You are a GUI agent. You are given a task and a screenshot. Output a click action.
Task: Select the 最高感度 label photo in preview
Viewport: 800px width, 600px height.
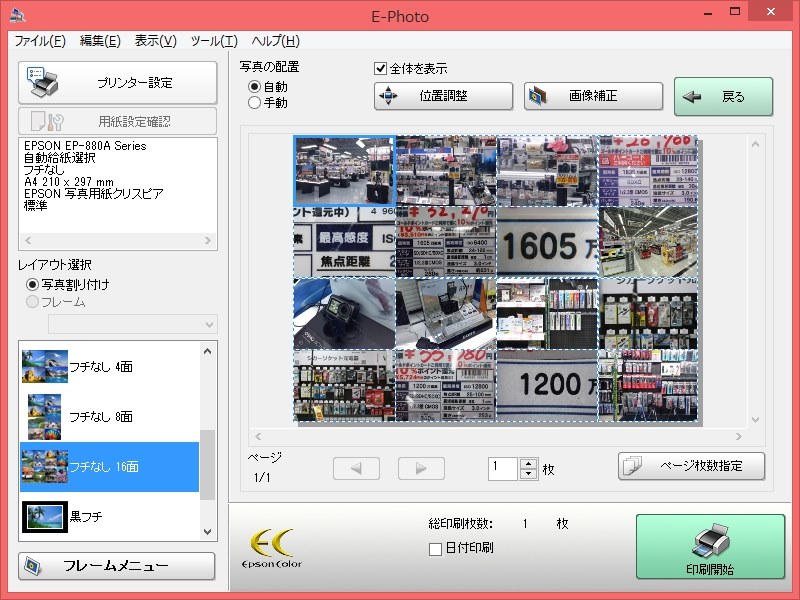coord(344,242)
